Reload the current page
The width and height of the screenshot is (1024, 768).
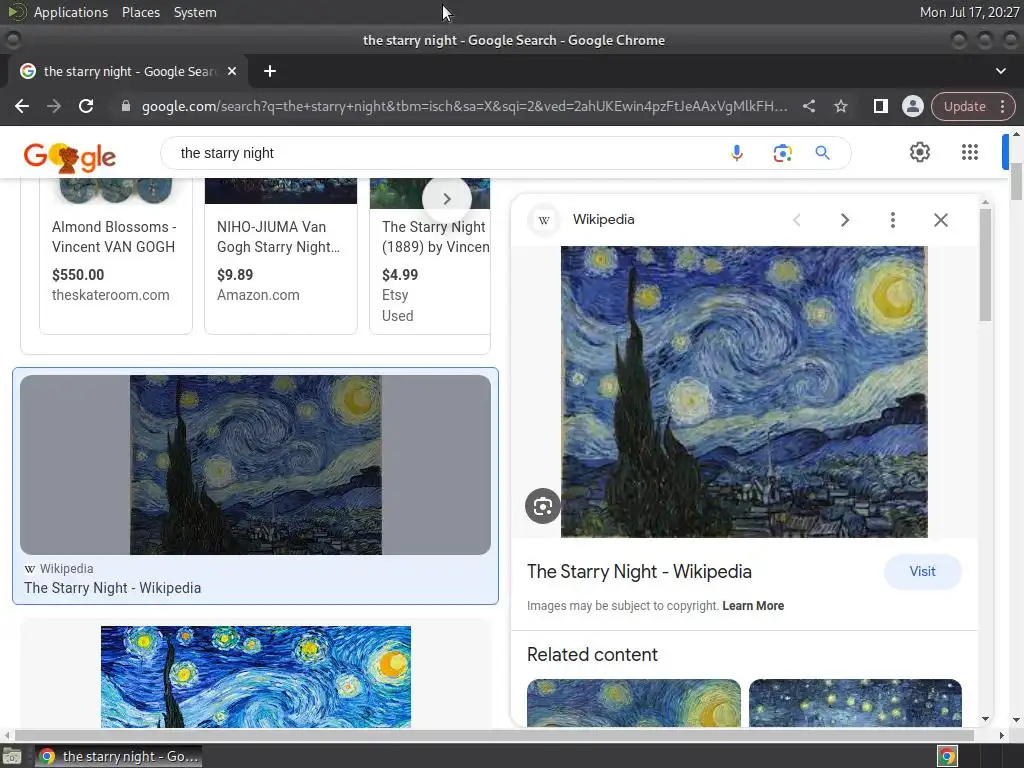tap(86, 106)
